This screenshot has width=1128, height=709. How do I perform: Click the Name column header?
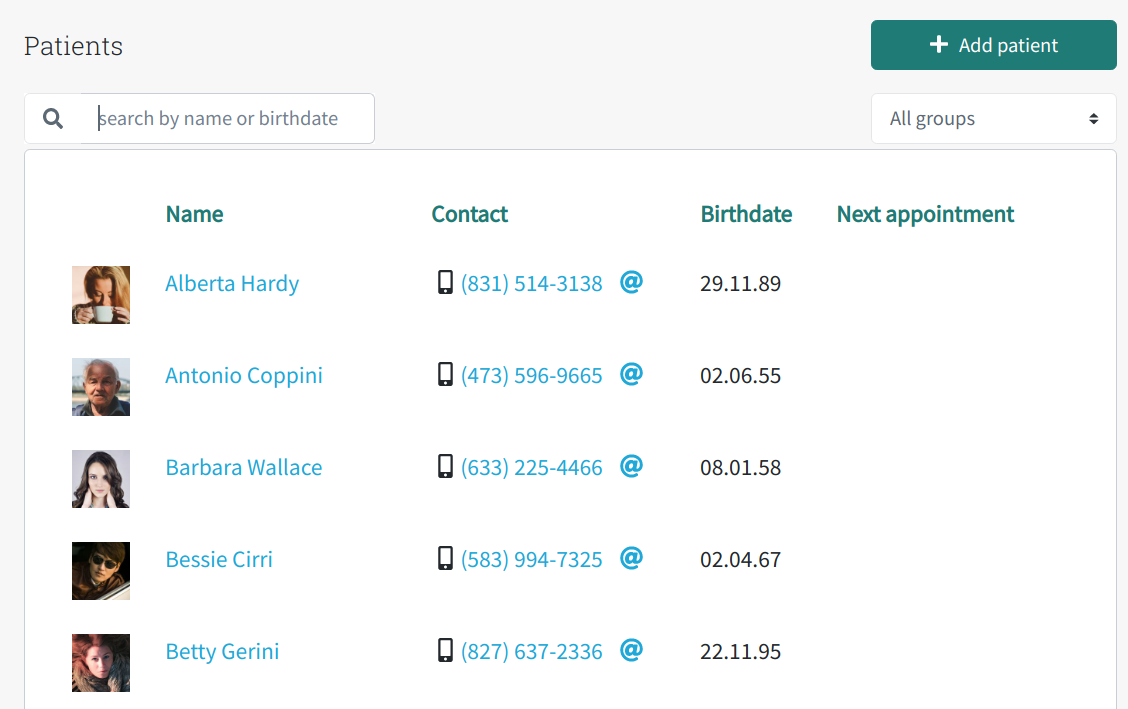pyautogui.click(x=194, y=214)
